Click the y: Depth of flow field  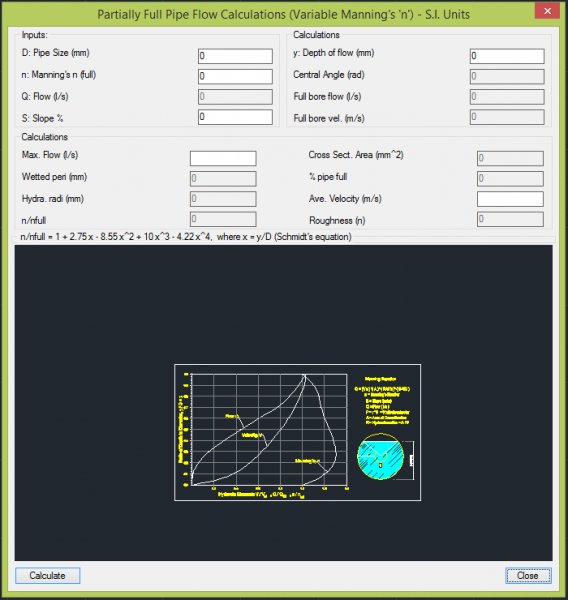(x=507, y=56)
